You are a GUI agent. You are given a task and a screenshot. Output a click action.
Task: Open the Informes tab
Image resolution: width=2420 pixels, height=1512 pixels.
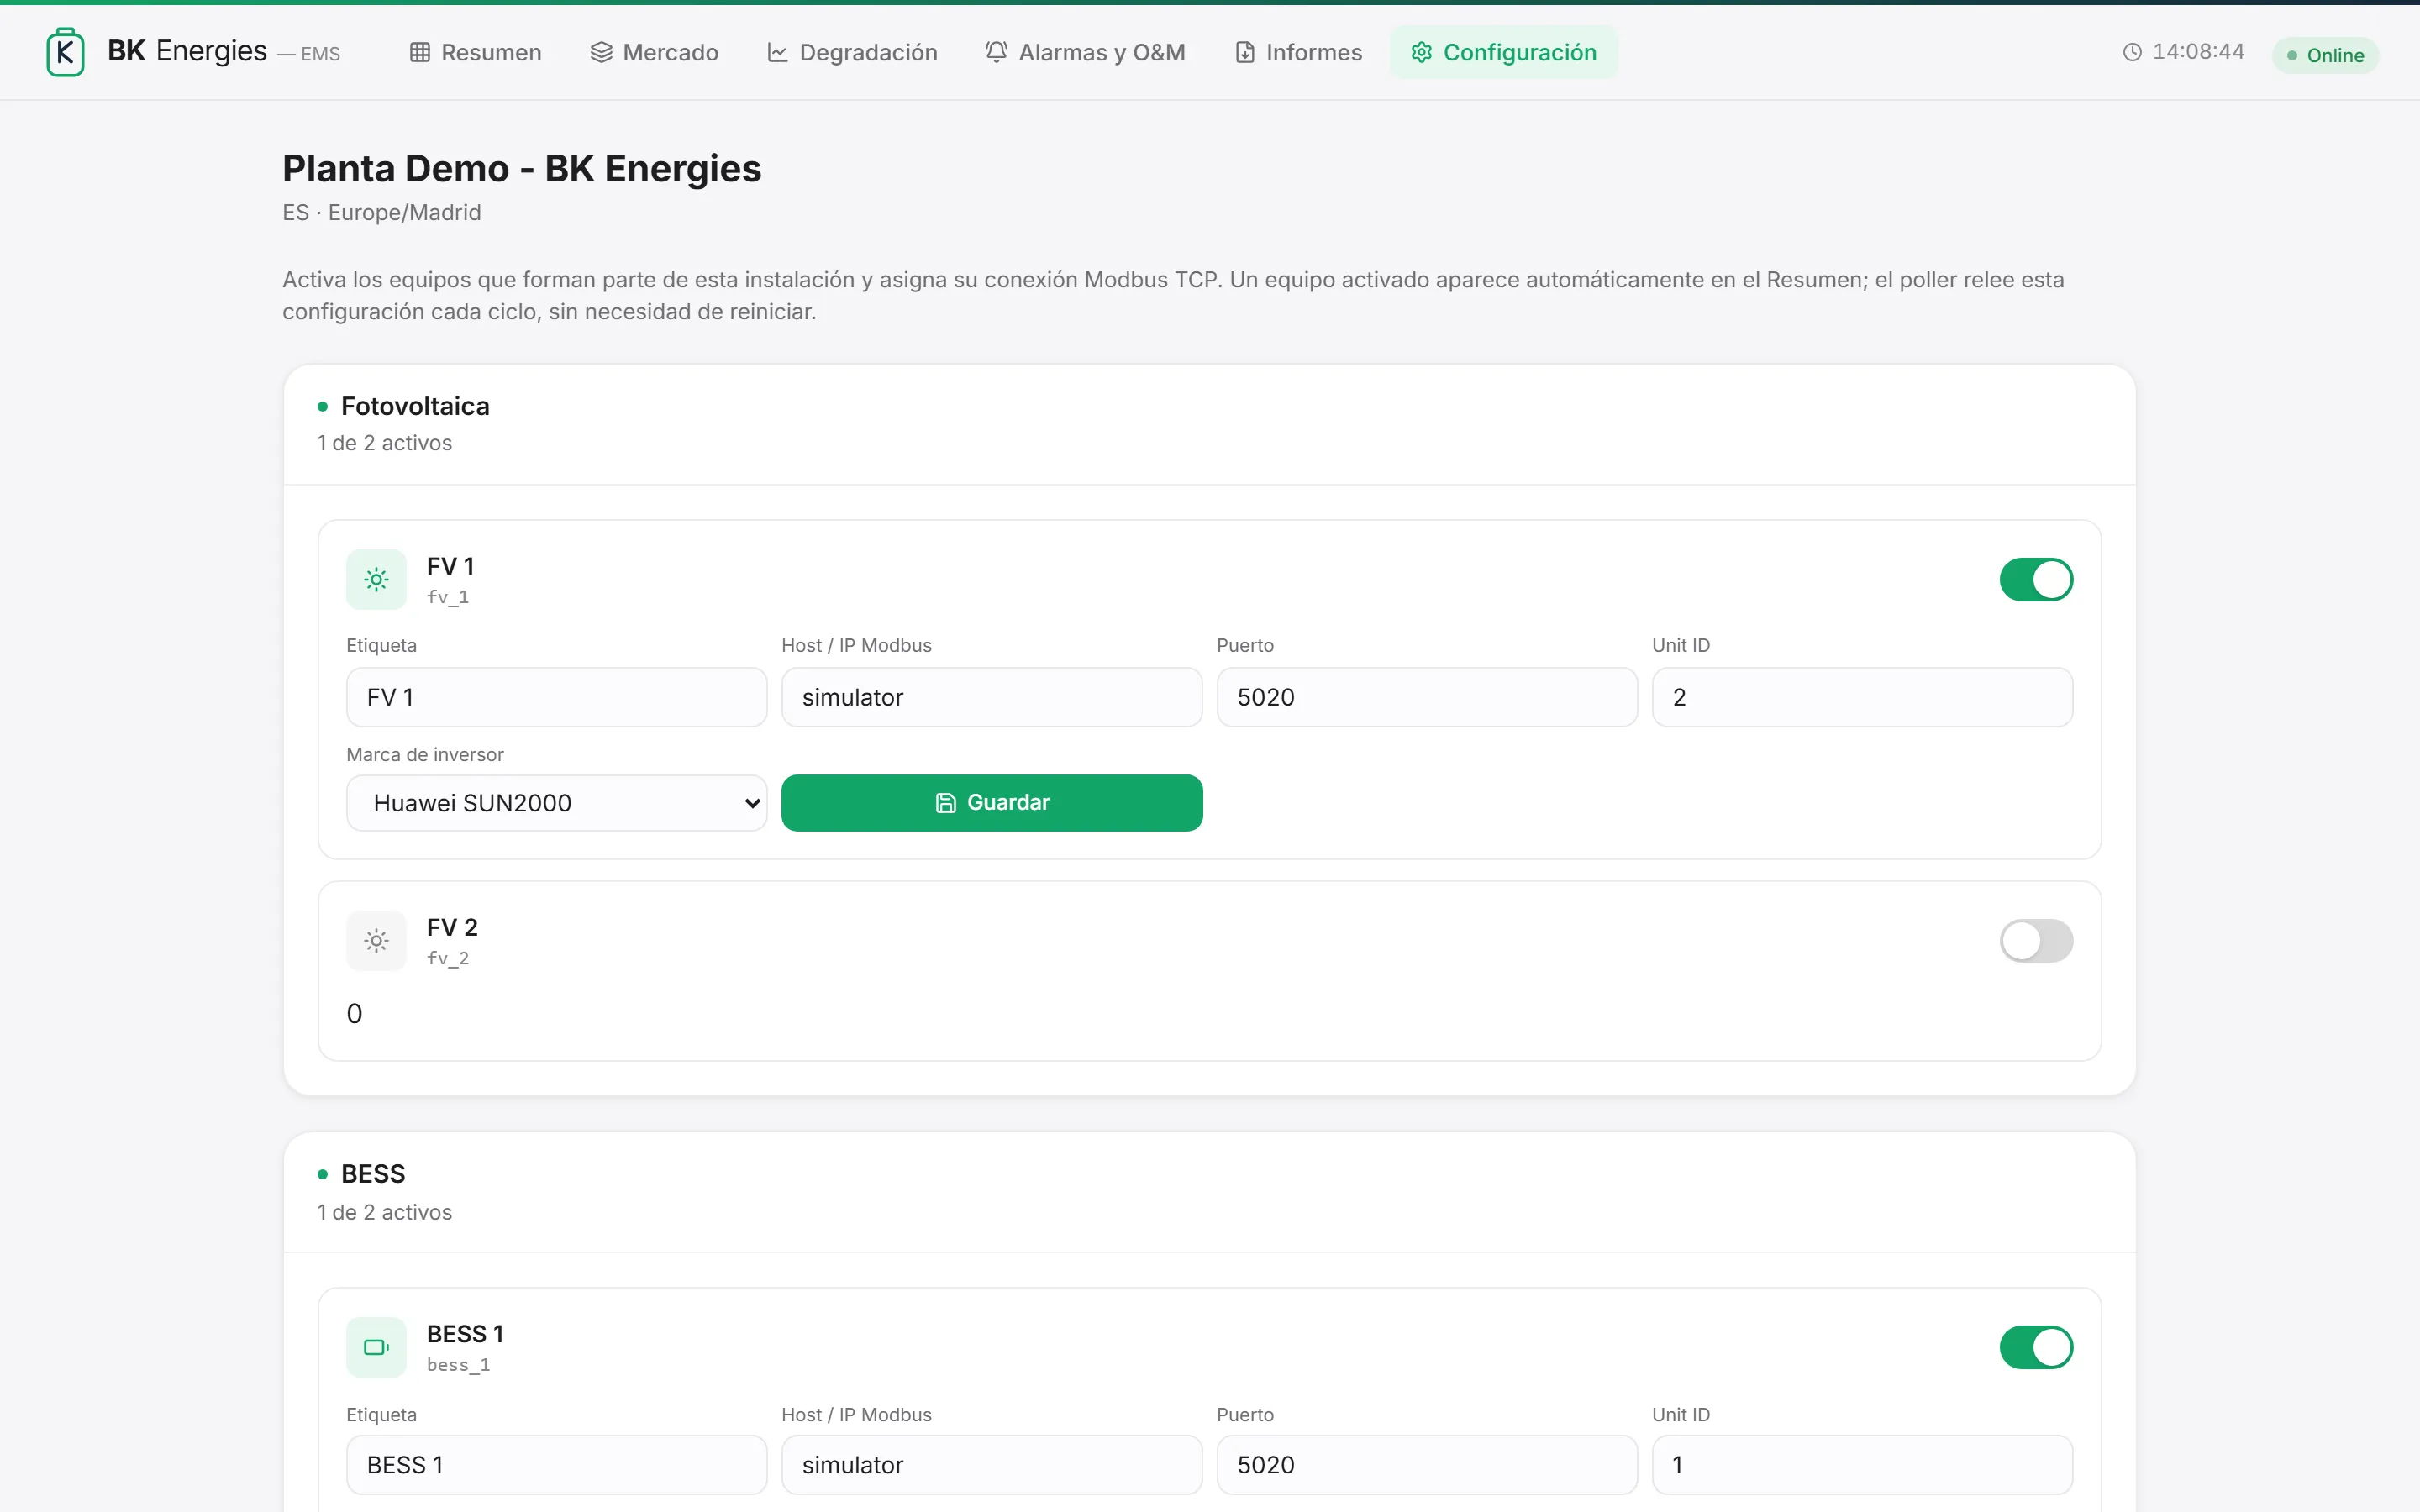(1299, 52)
